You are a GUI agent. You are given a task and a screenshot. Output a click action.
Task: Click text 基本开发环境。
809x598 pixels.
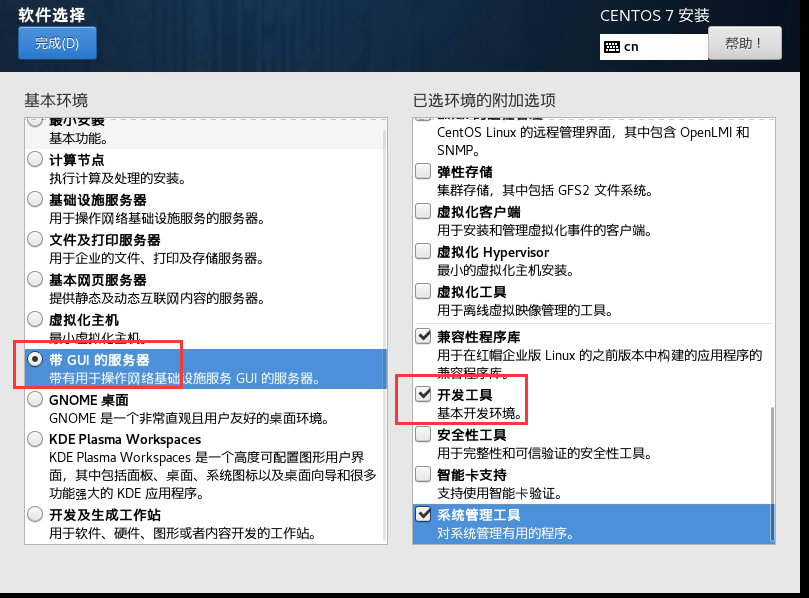[x=480, y=414]
